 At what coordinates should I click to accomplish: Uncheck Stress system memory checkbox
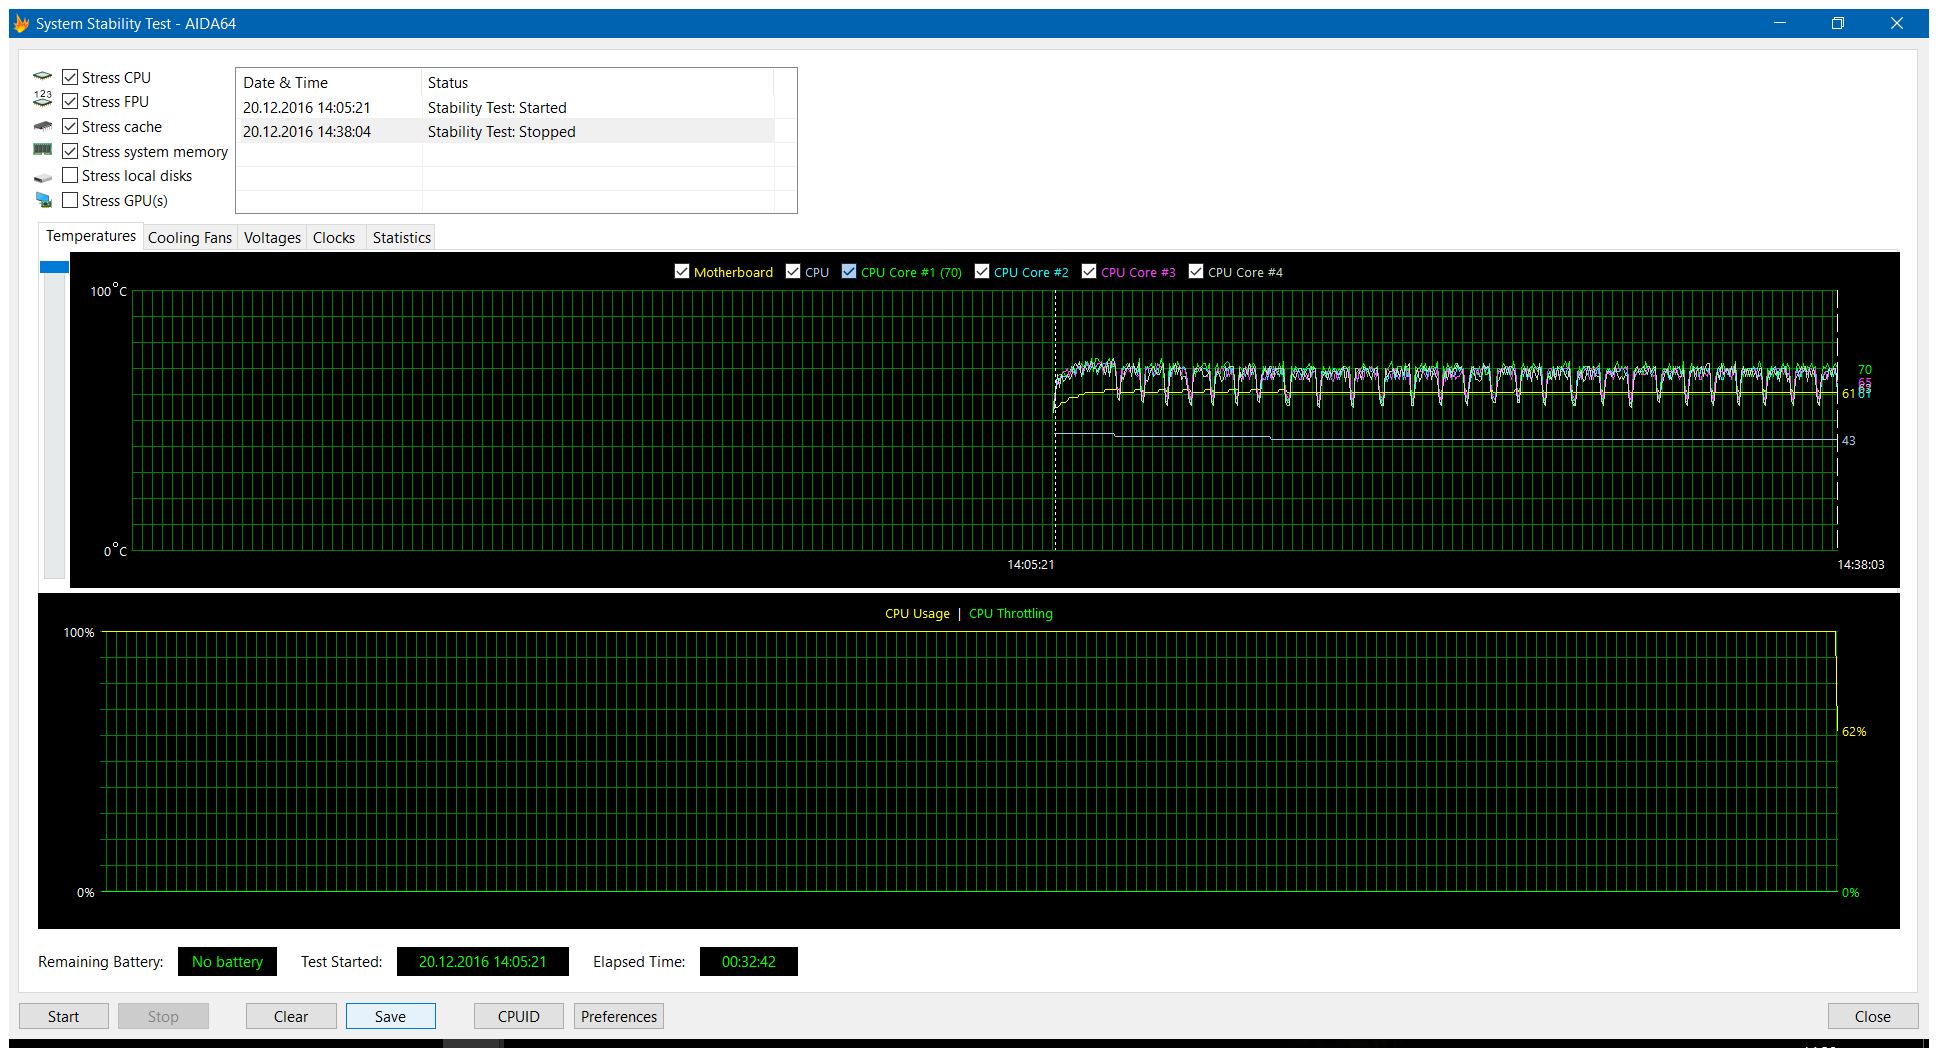coord(70,151)
